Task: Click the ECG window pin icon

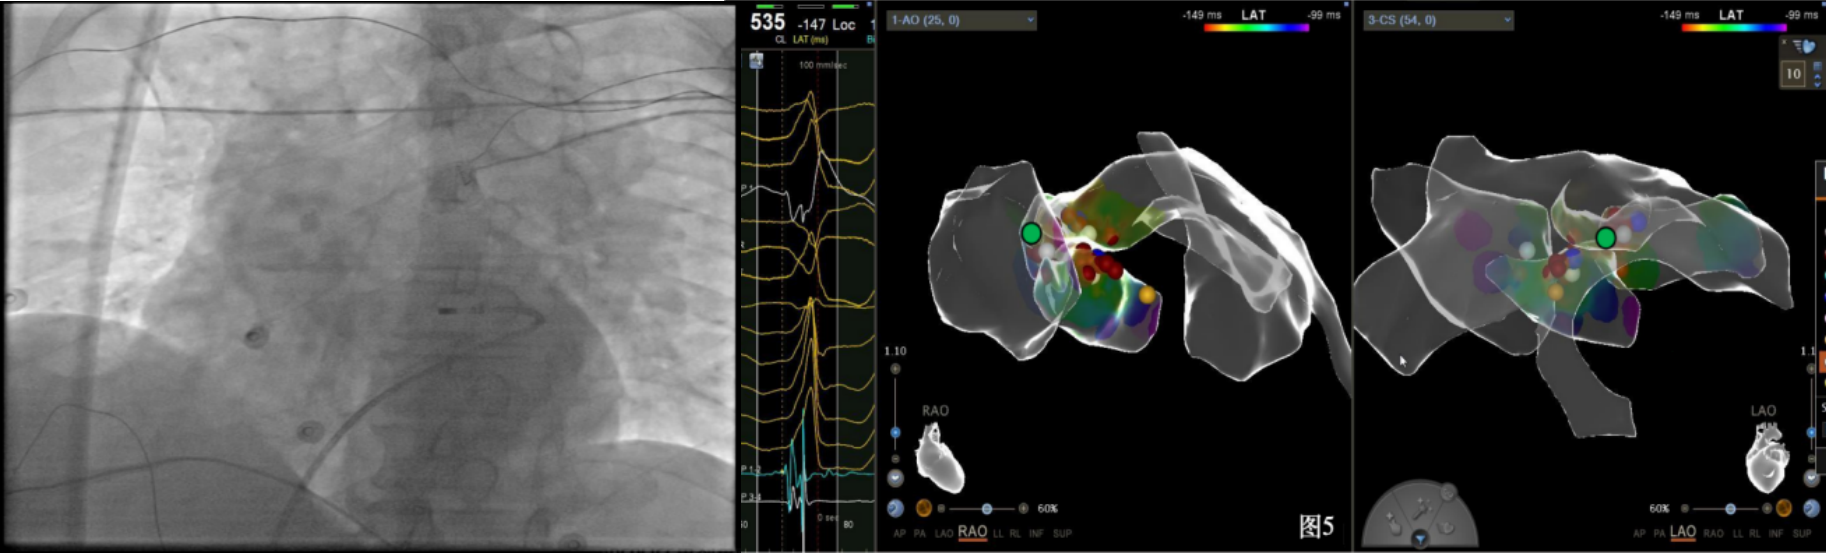Action: point(756,62)
